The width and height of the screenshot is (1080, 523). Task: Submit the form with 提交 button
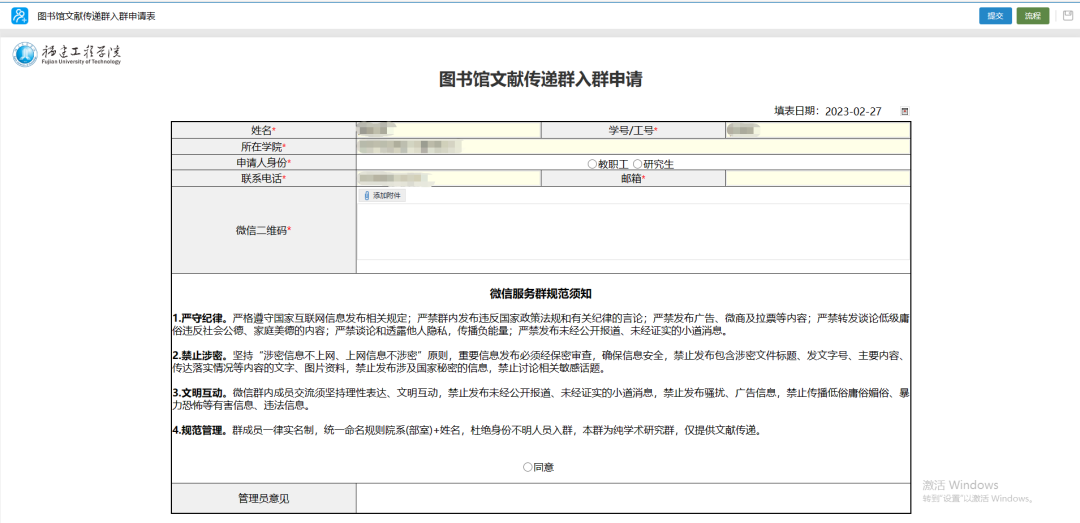coord(995,16)
